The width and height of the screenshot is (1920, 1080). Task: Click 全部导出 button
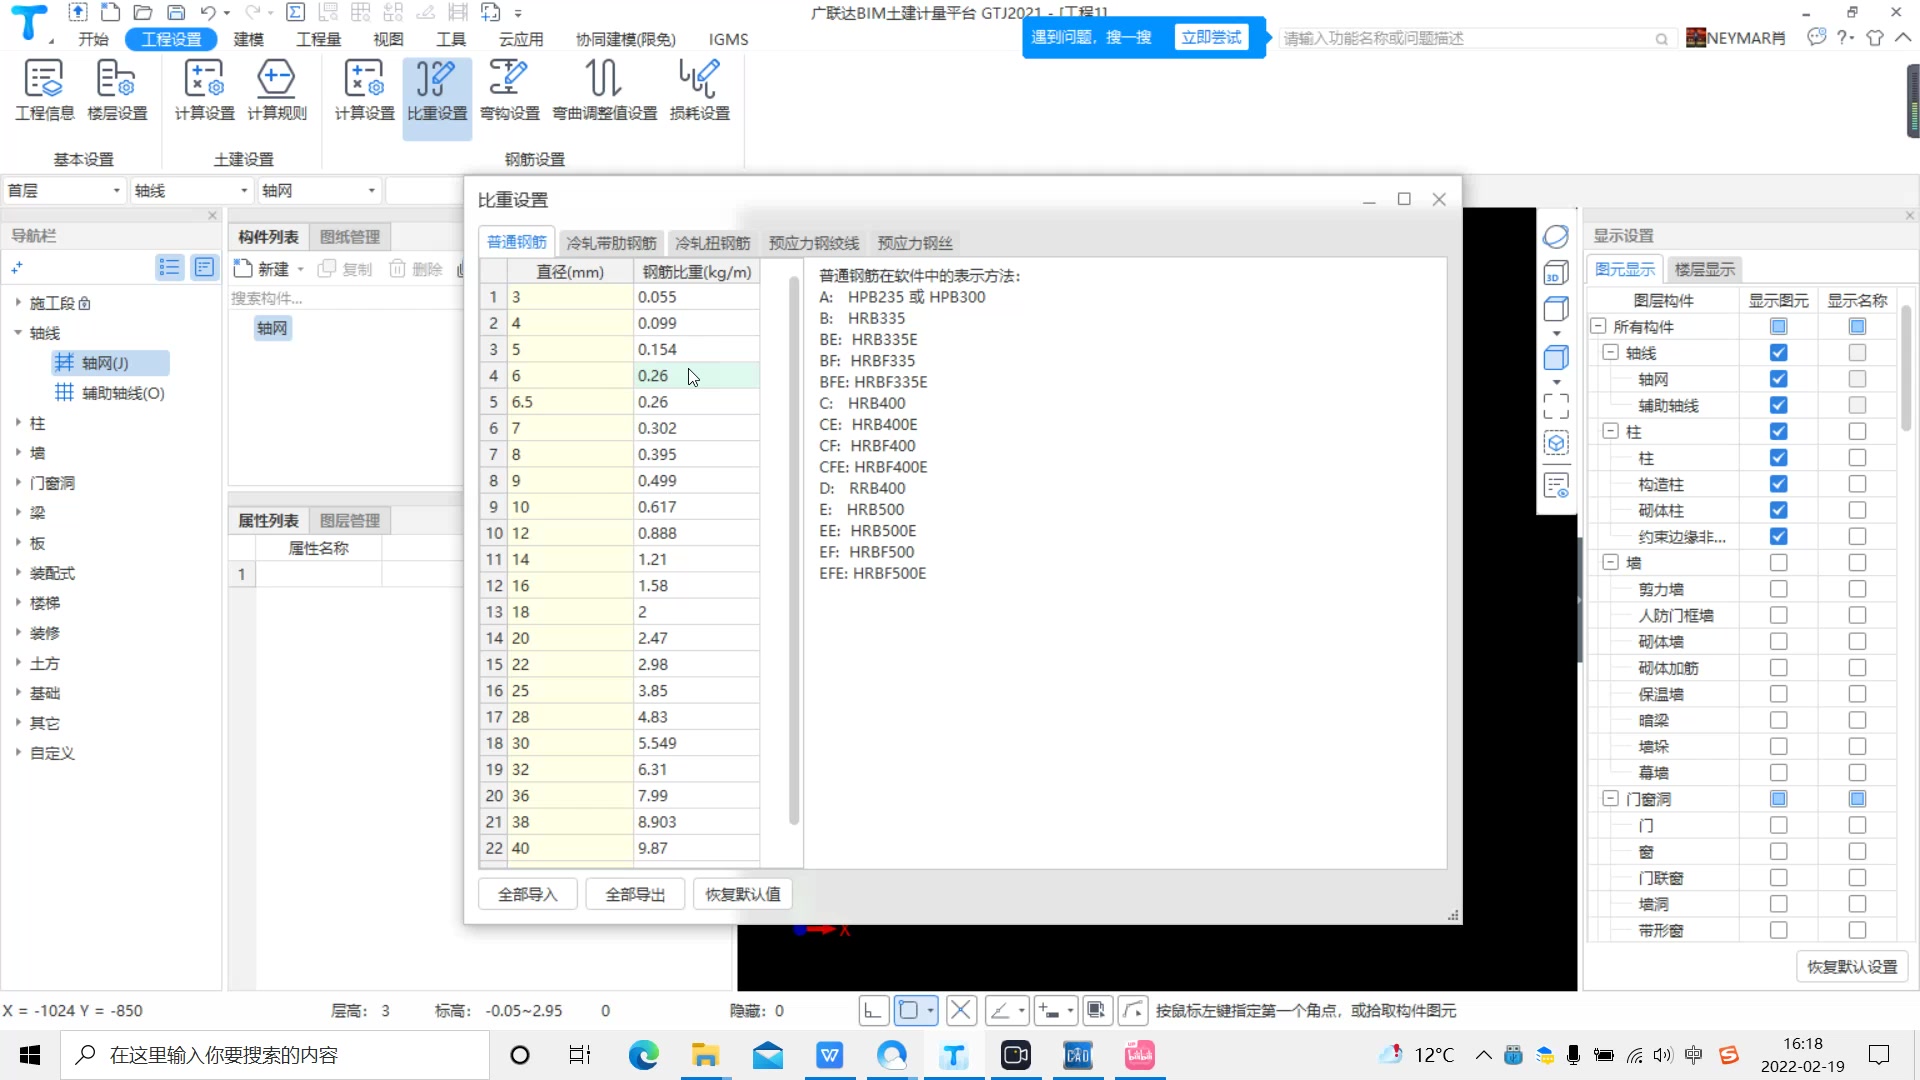click(634, 893)
